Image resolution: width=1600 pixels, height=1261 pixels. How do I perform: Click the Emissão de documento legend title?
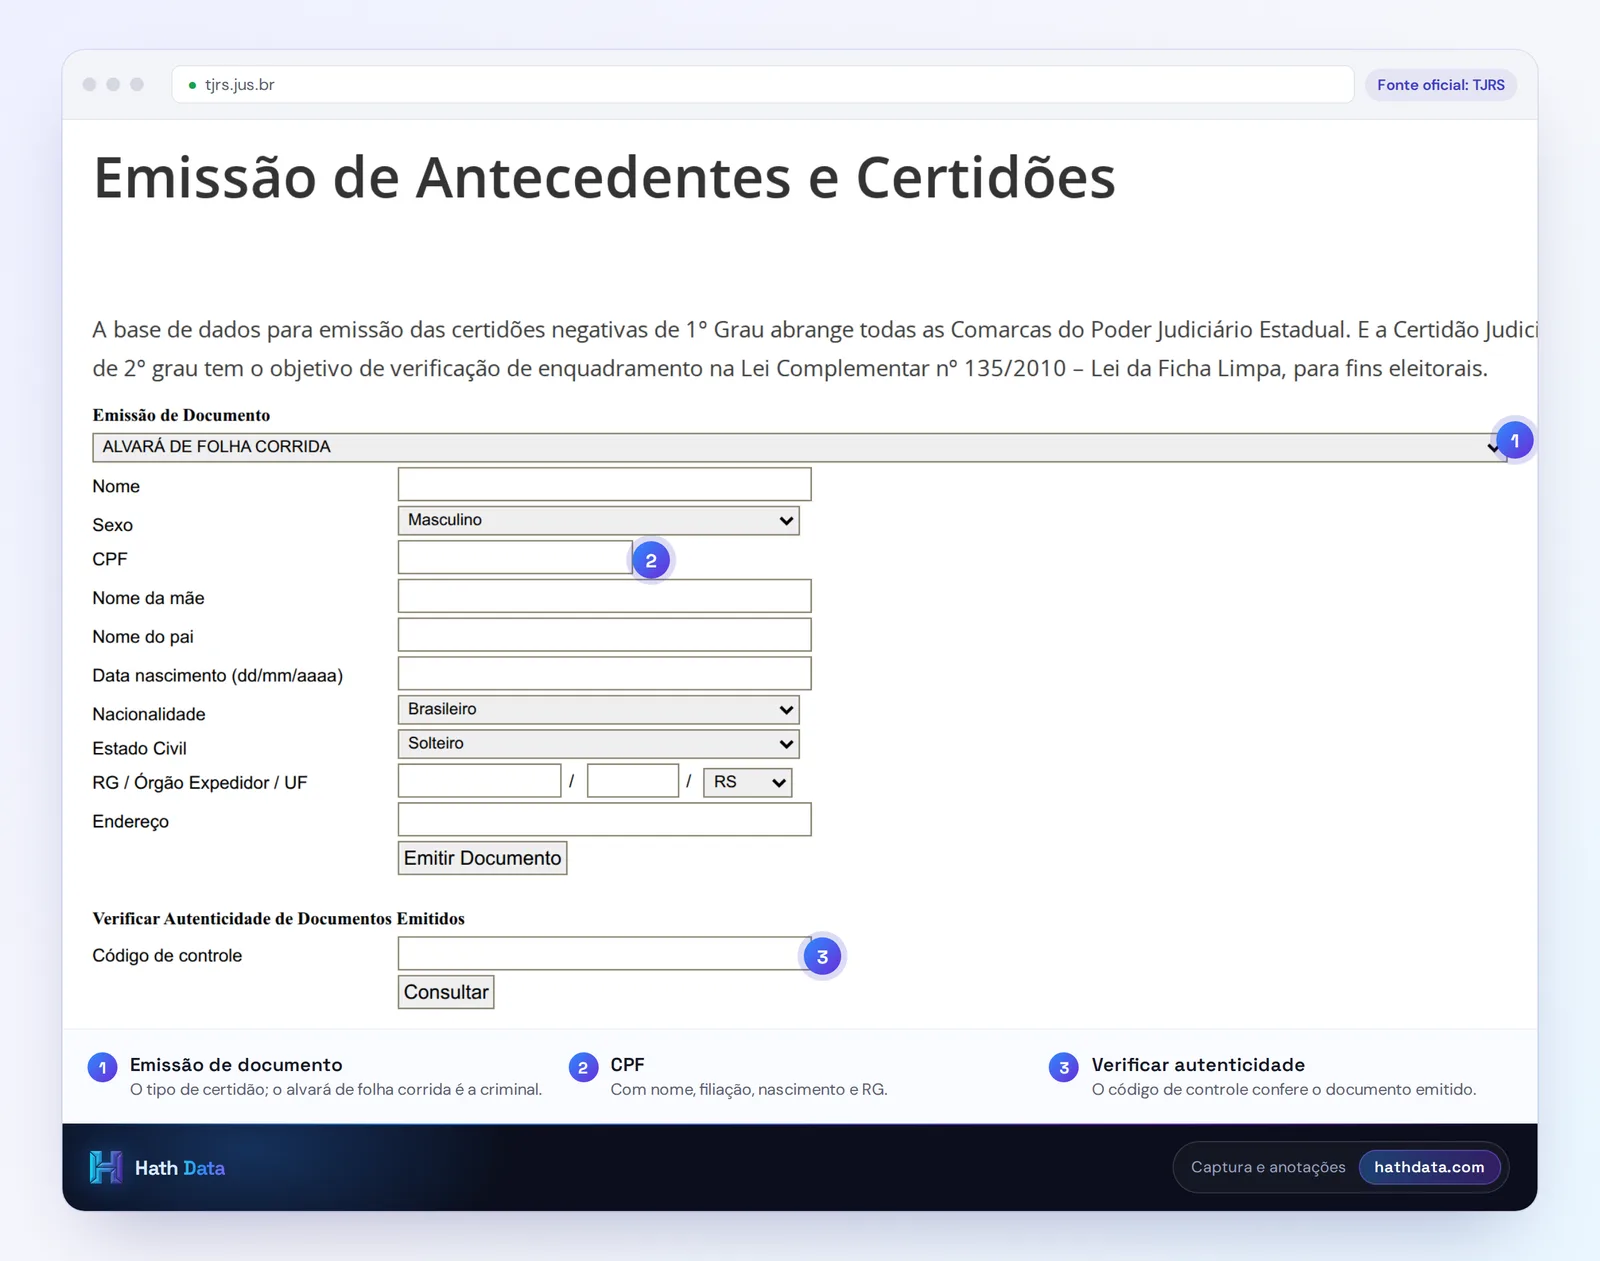(x=236, y=1065)
